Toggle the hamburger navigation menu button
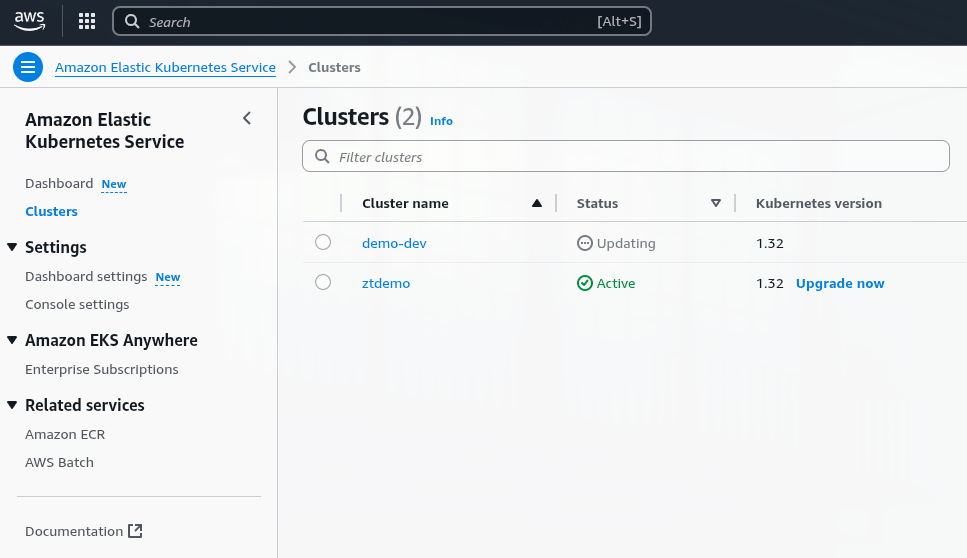This screenshot has width=967, height=558. [27, 67]
